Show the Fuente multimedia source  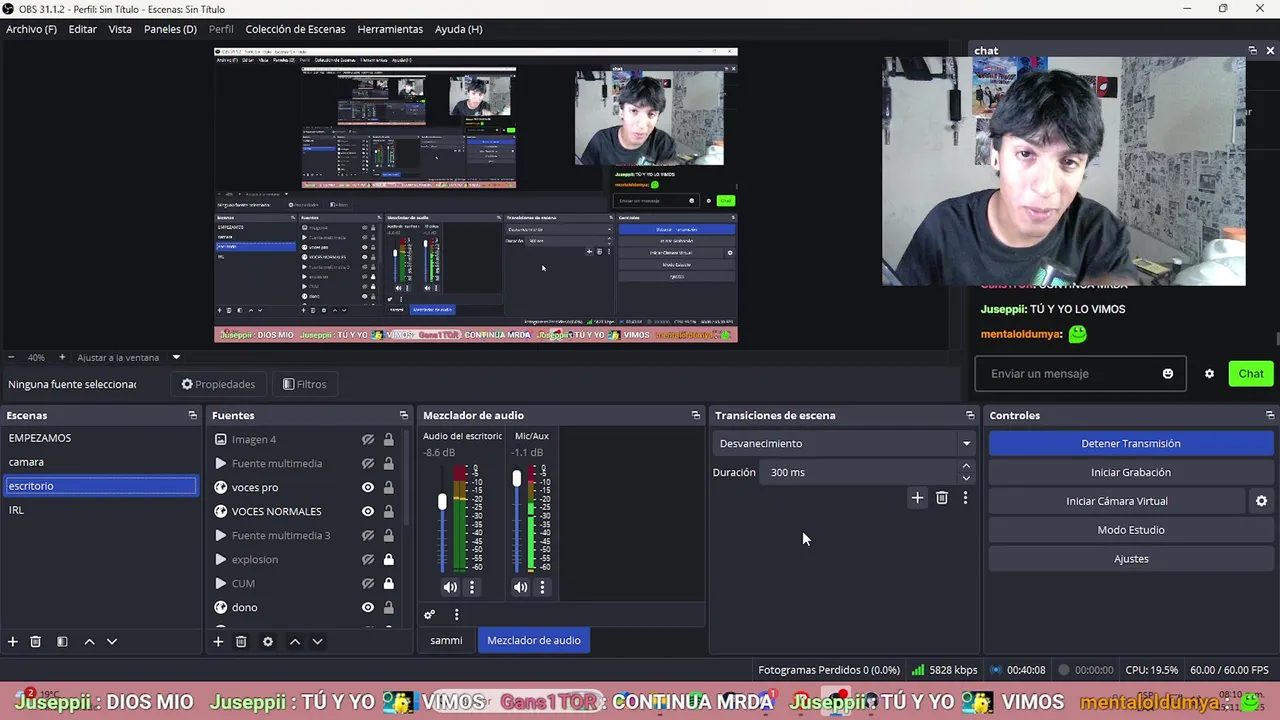(x=368, y=463)
